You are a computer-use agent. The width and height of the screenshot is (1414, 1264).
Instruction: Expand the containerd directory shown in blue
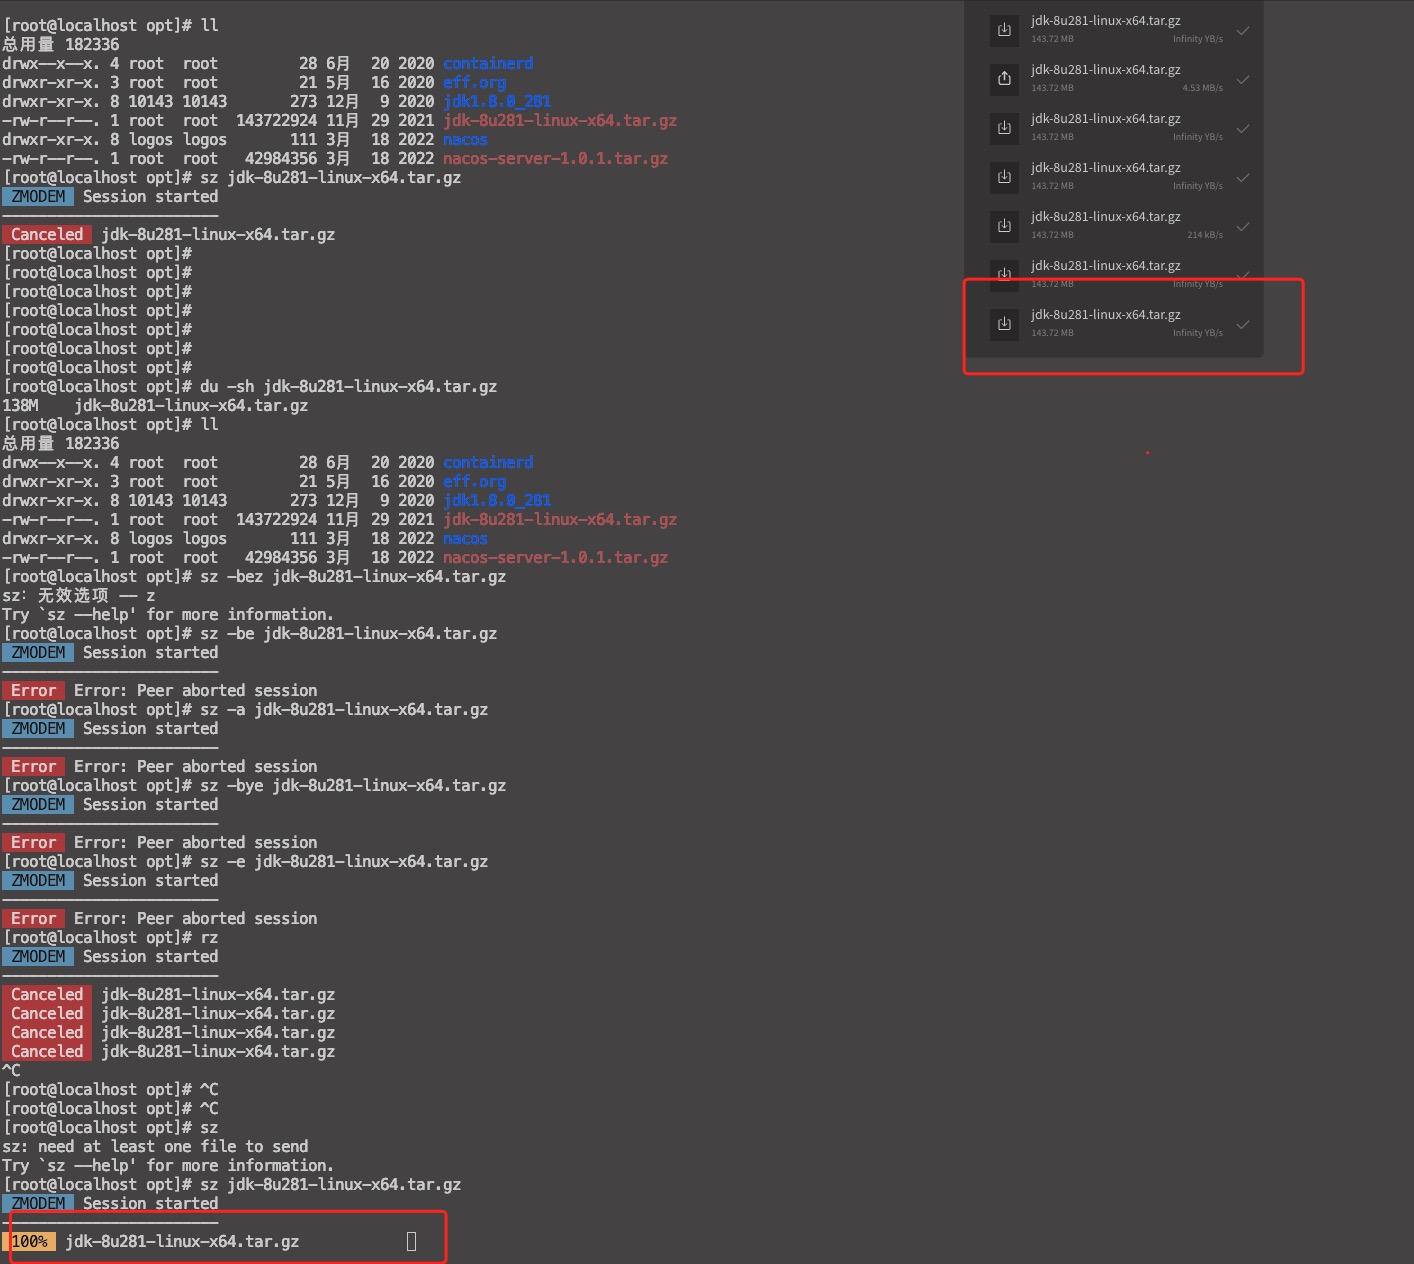point(487,63)
